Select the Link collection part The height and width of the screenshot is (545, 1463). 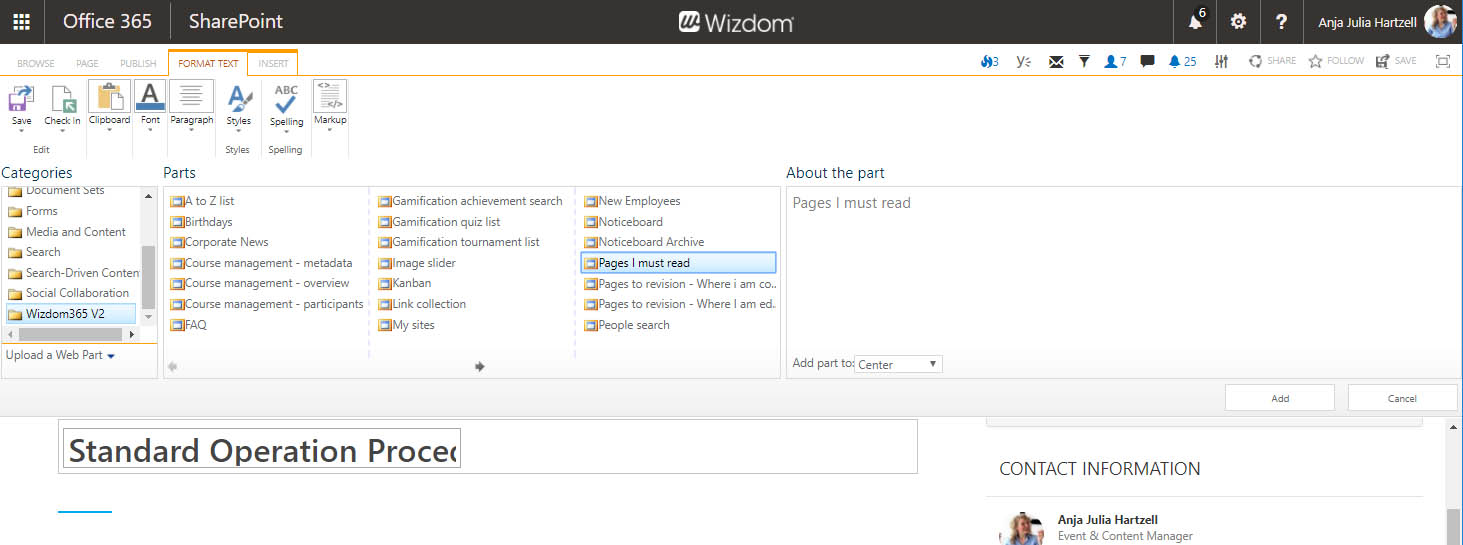click(422, 304)
